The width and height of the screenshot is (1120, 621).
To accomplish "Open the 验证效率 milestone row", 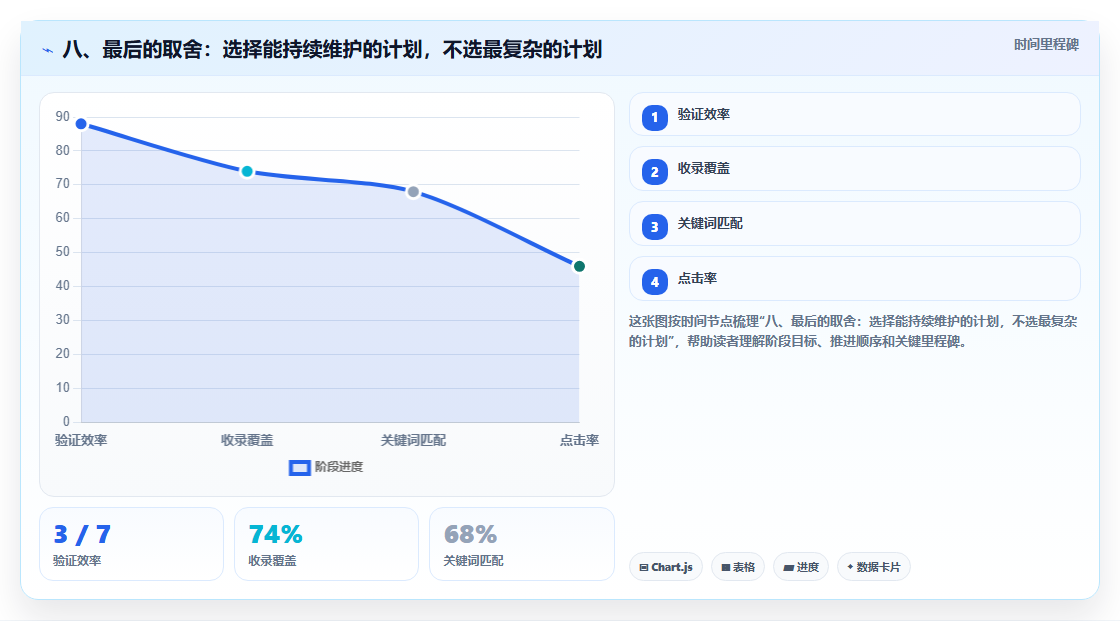I will (x=854, y=114).
